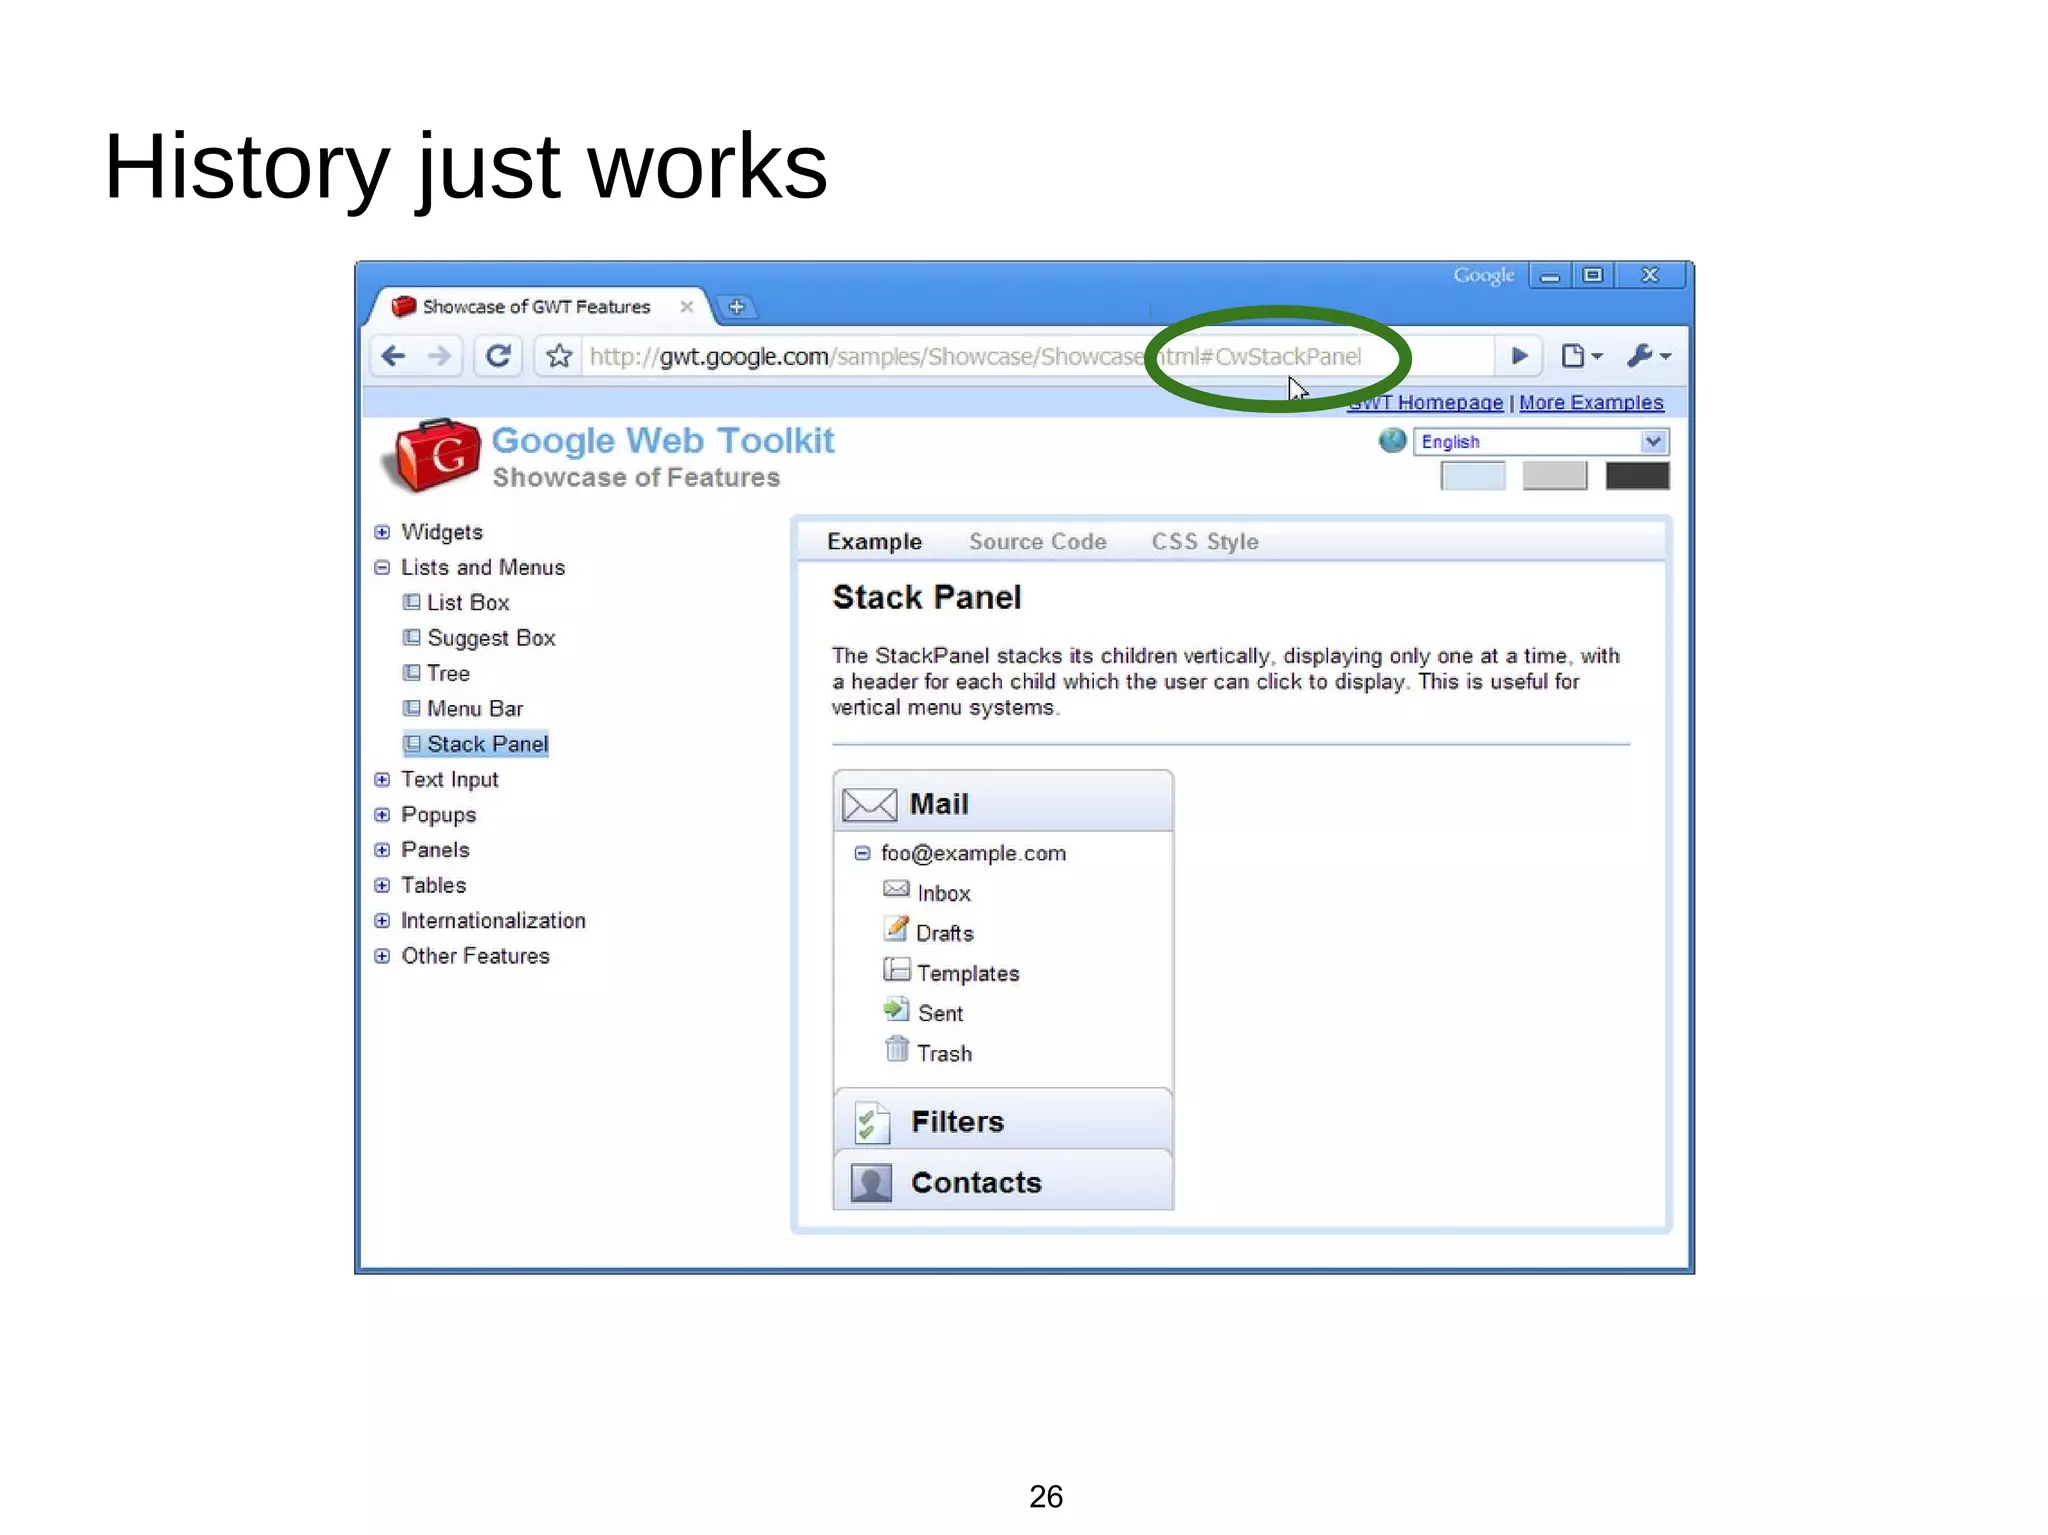Open the English language dropdown
Image resolution: width=2048 pixels, height=1535 pixels.
tap(1541, 442)
